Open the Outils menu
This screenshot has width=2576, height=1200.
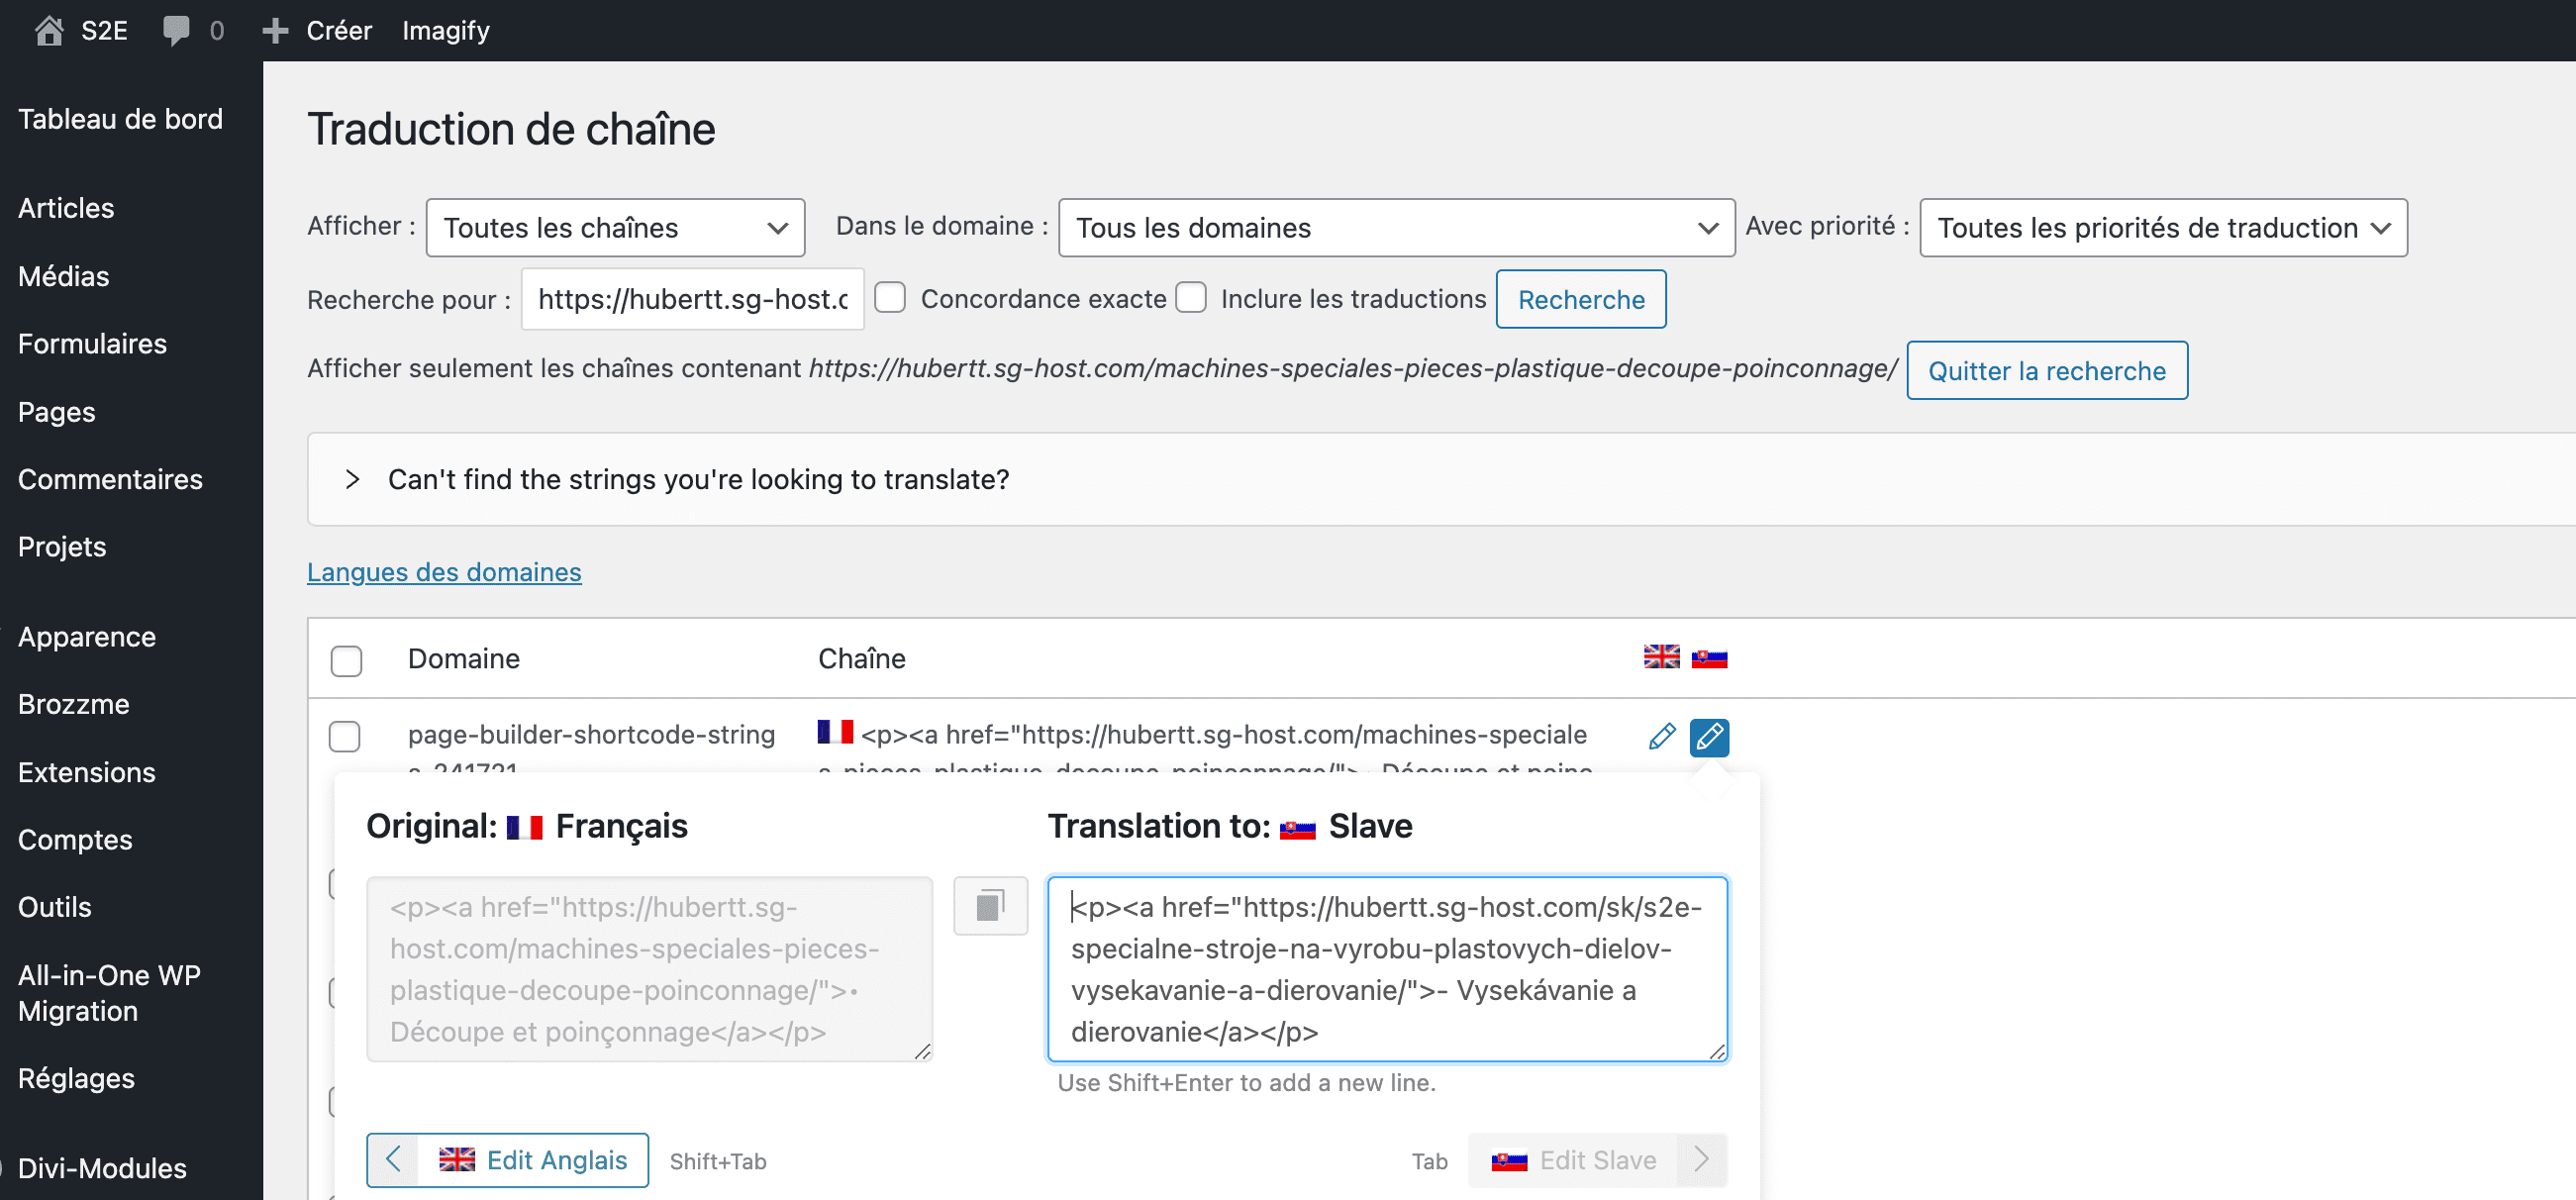coord(55,907)
